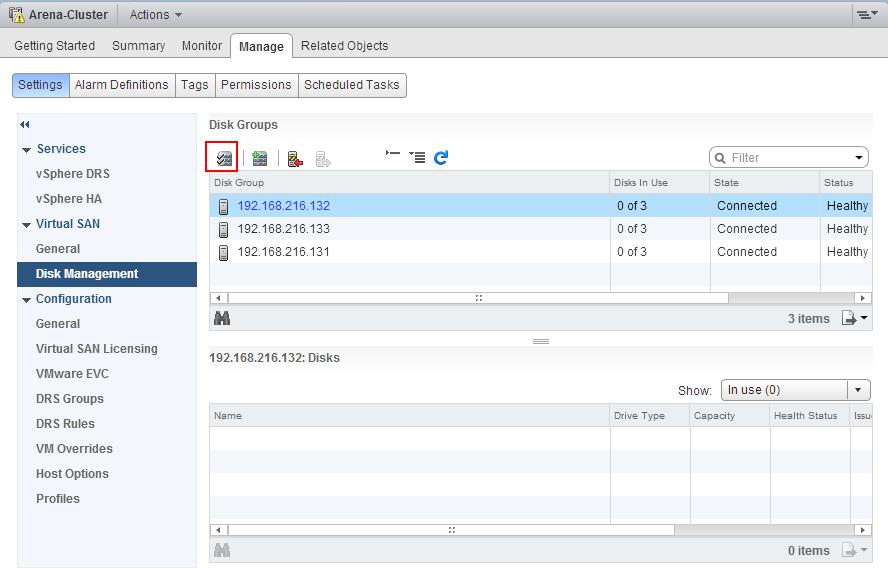Click the Disk Groups horizontal scrollbar thumb
Viewport: 888px width, 569px height.
coord(479,298)
